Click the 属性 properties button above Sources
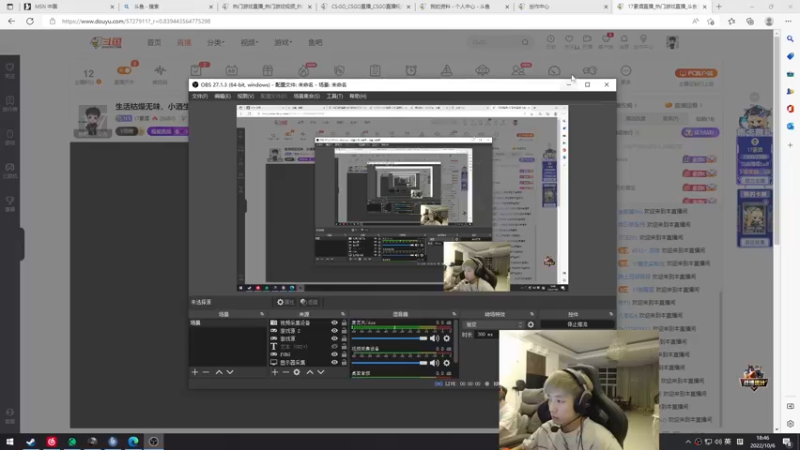This screenshot has height=450, width=800. point(285,302)
